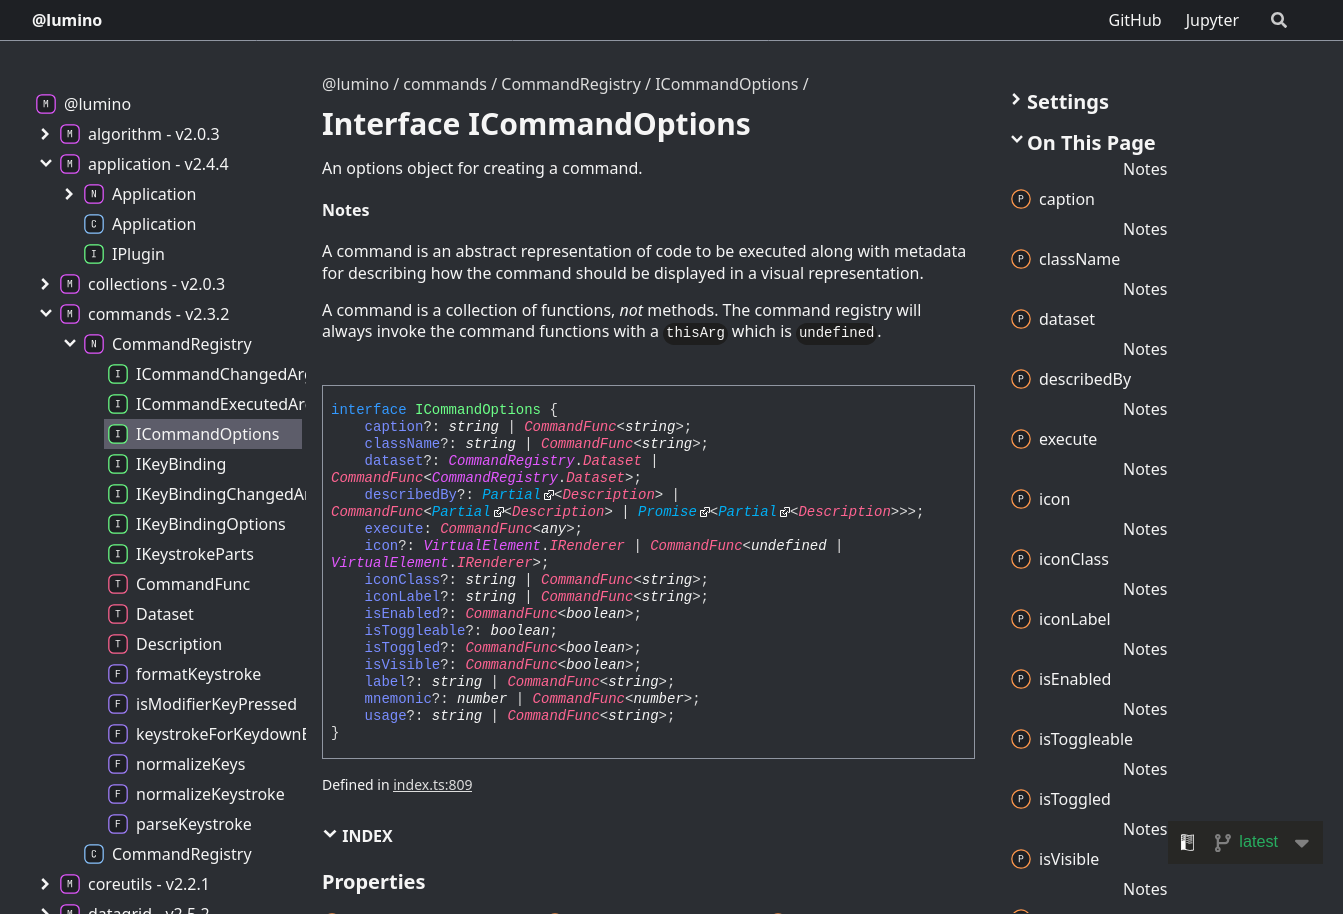Click external link icon after Promise
Viewport: 1343px width, 914px height.
pyautogui.click(x=705, y=512)
